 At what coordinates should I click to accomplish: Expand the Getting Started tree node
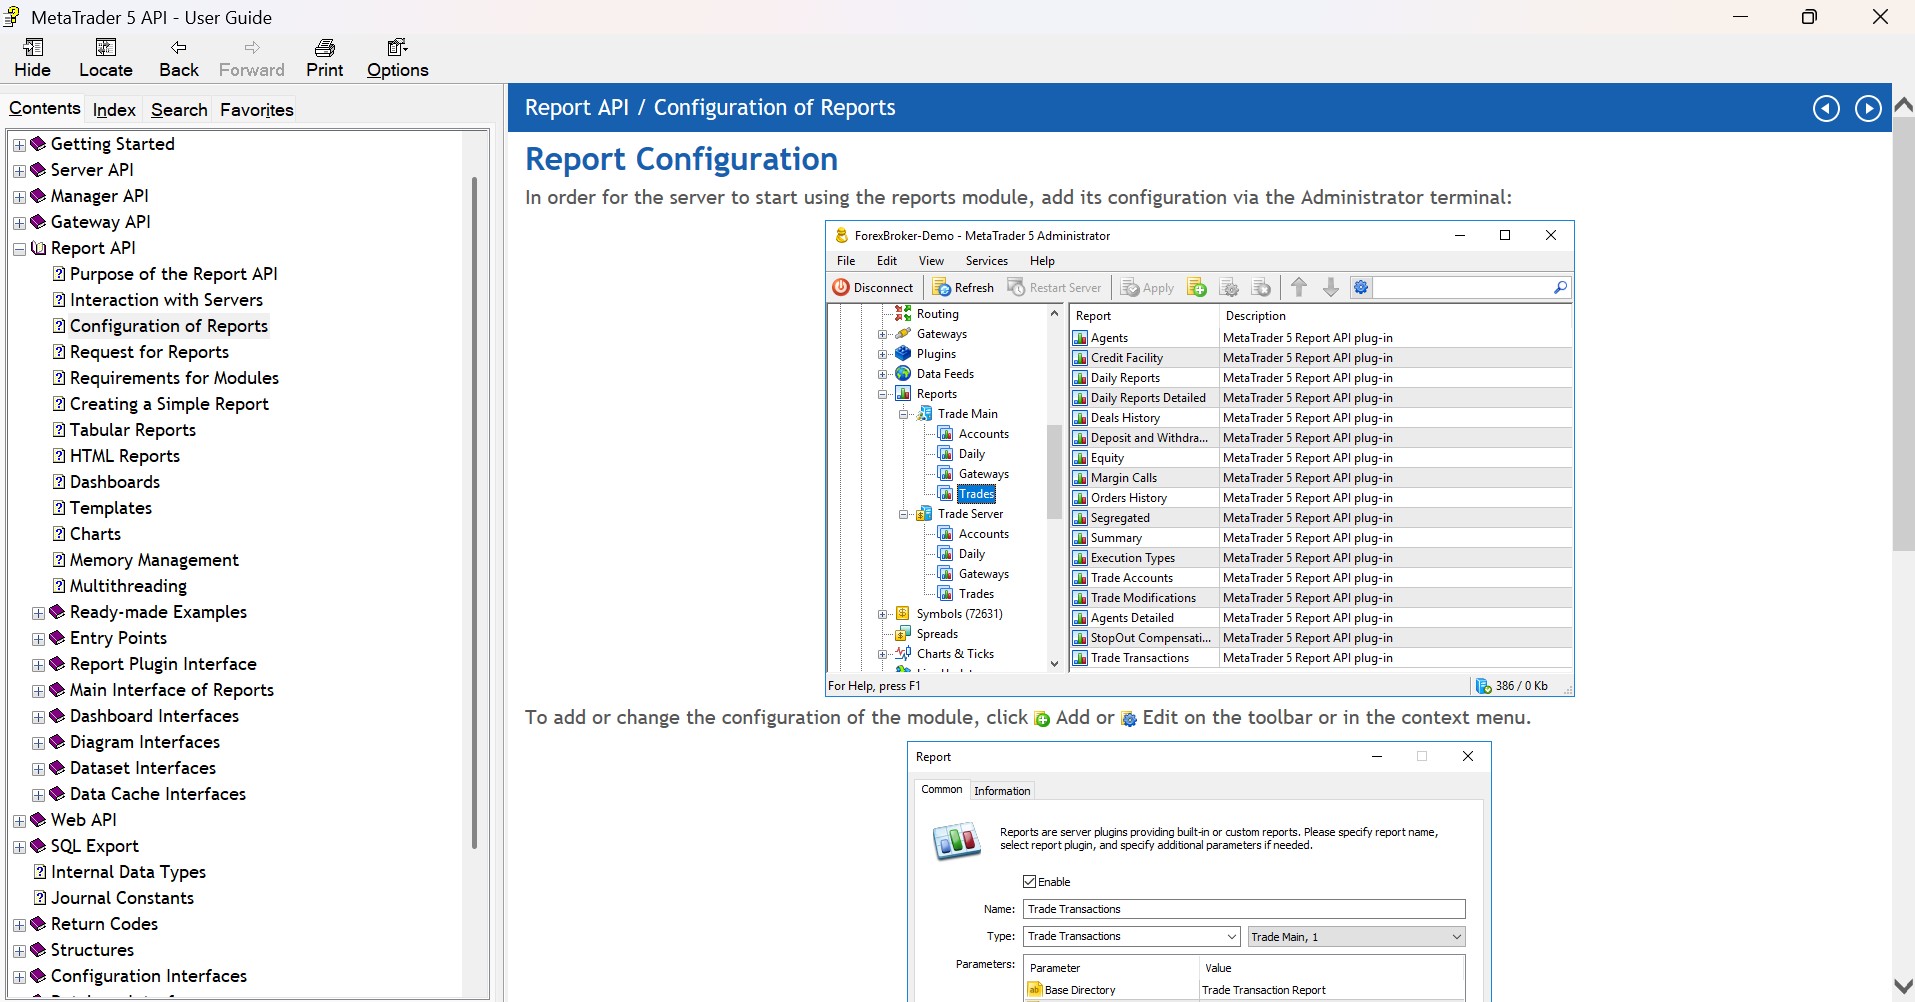pyautogui.click(x=19, y=145)
